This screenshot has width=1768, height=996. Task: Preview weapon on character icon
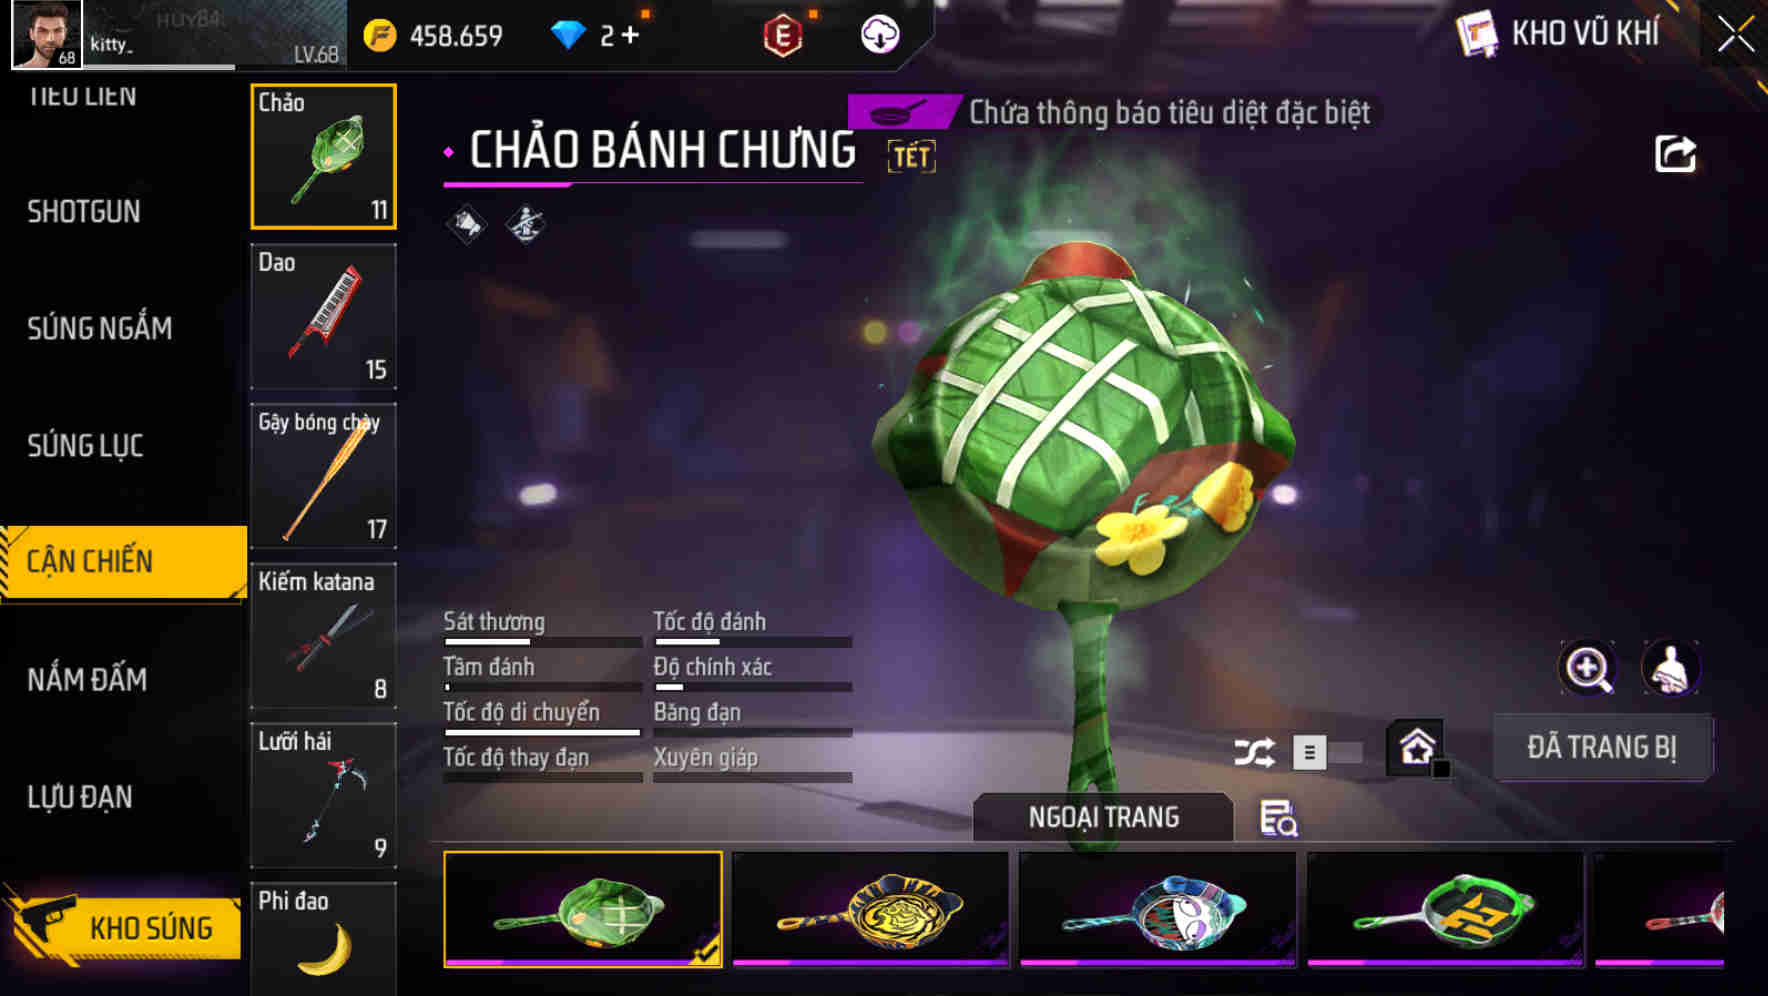(x=1670, y=667)
